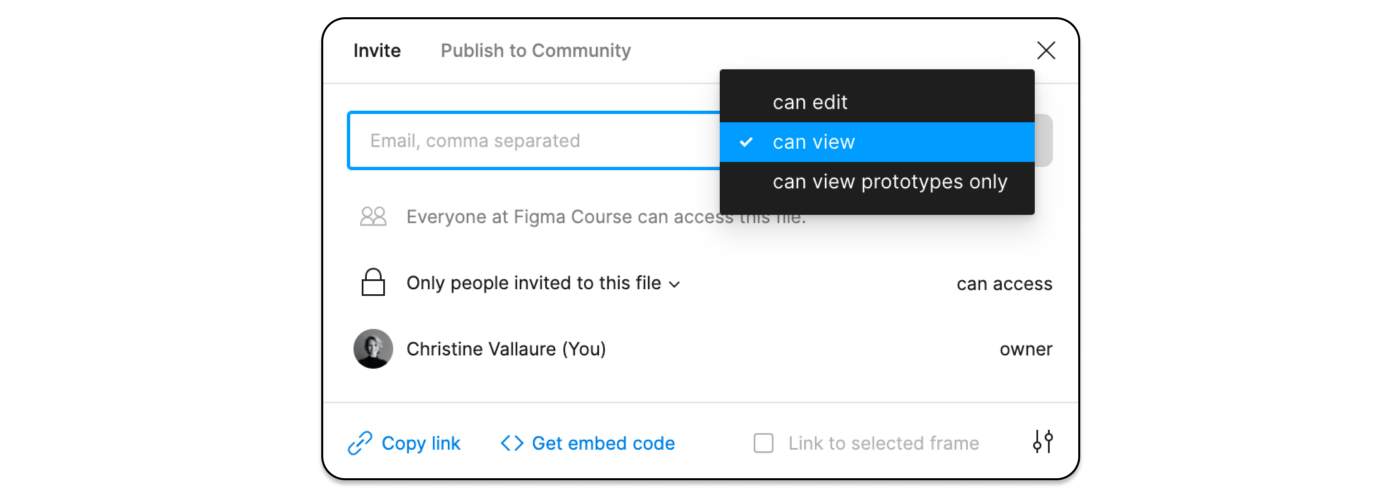Expand Only people invited to this file dropdown

(533, 283)
